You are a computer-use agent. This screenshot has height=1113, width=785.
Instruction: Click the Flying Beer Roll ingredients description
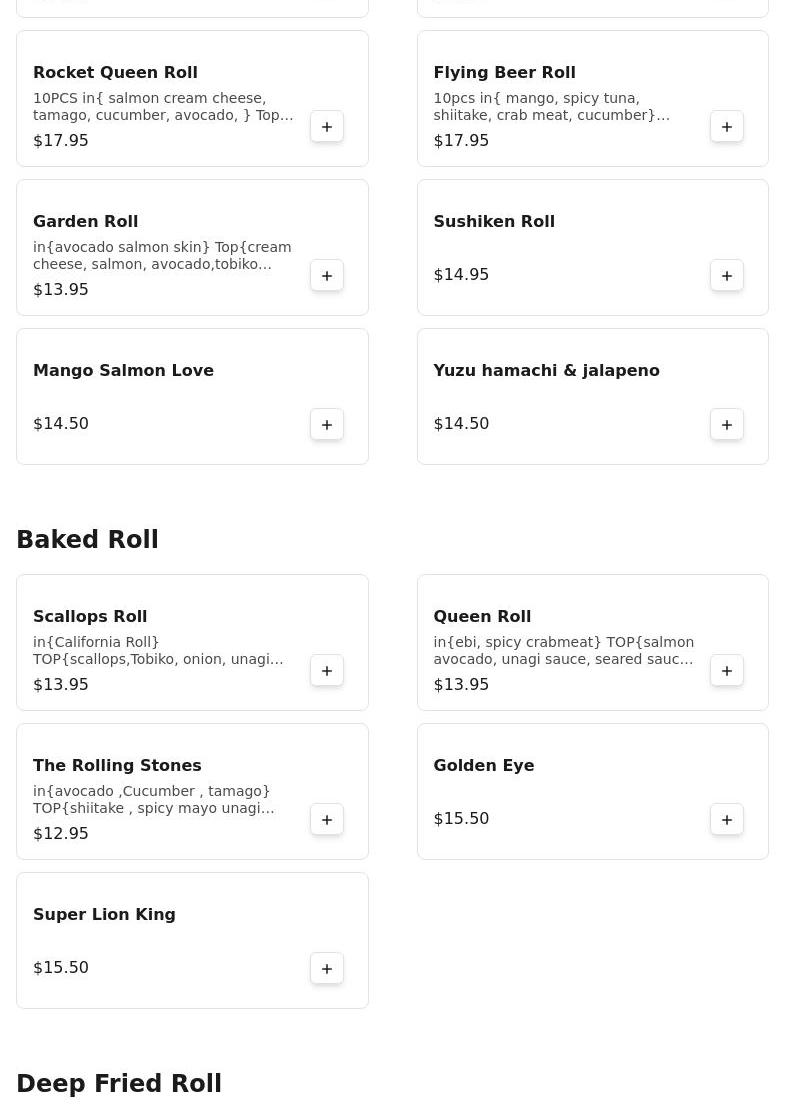click(x=551, y=107)
